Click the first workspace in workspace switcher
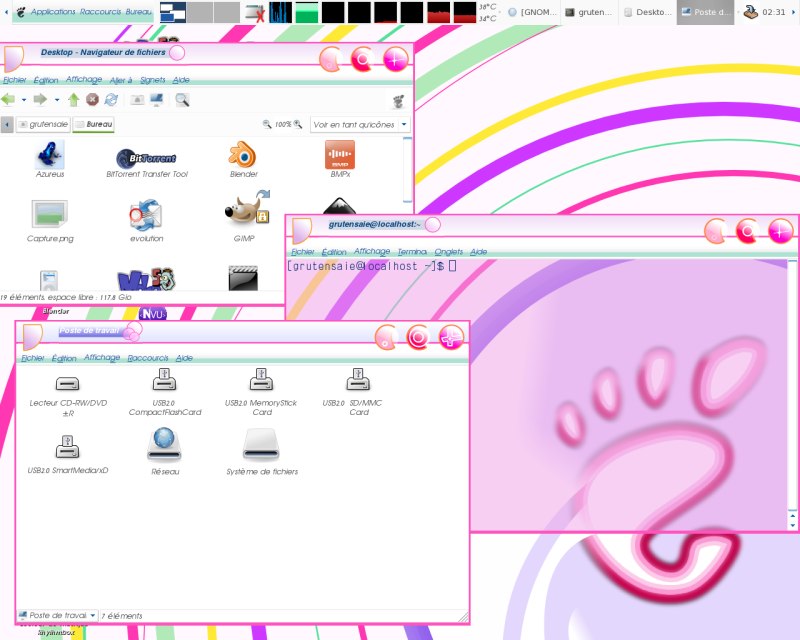800x640 pixels. (172, 12)
